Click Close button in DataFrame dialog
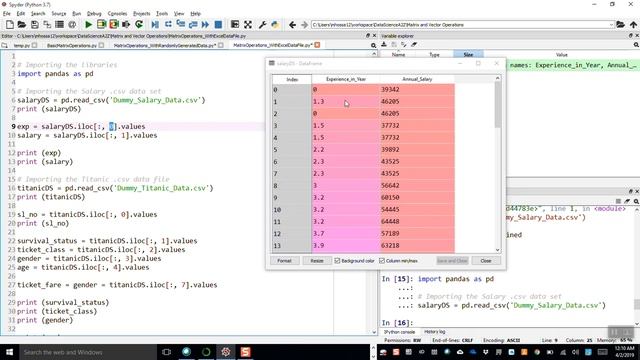 (486, 260)
